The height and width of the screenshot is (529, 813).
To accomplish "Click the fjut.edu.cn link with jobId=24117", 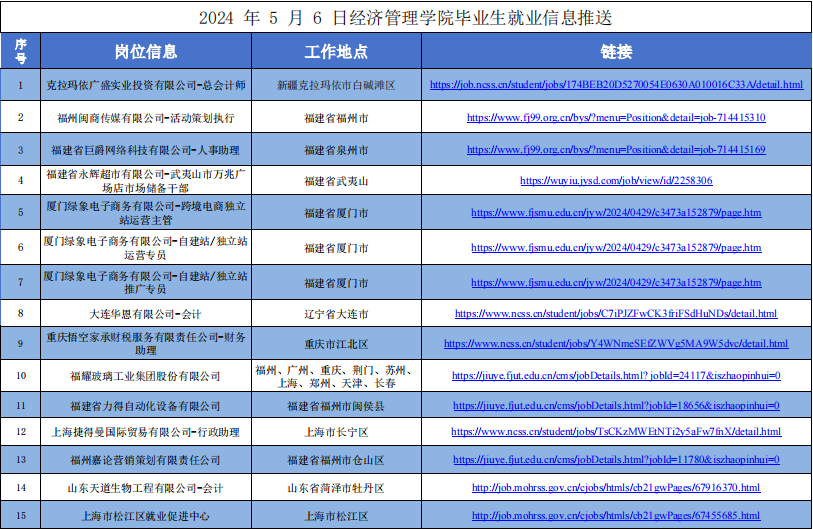I will coord(616,376).
